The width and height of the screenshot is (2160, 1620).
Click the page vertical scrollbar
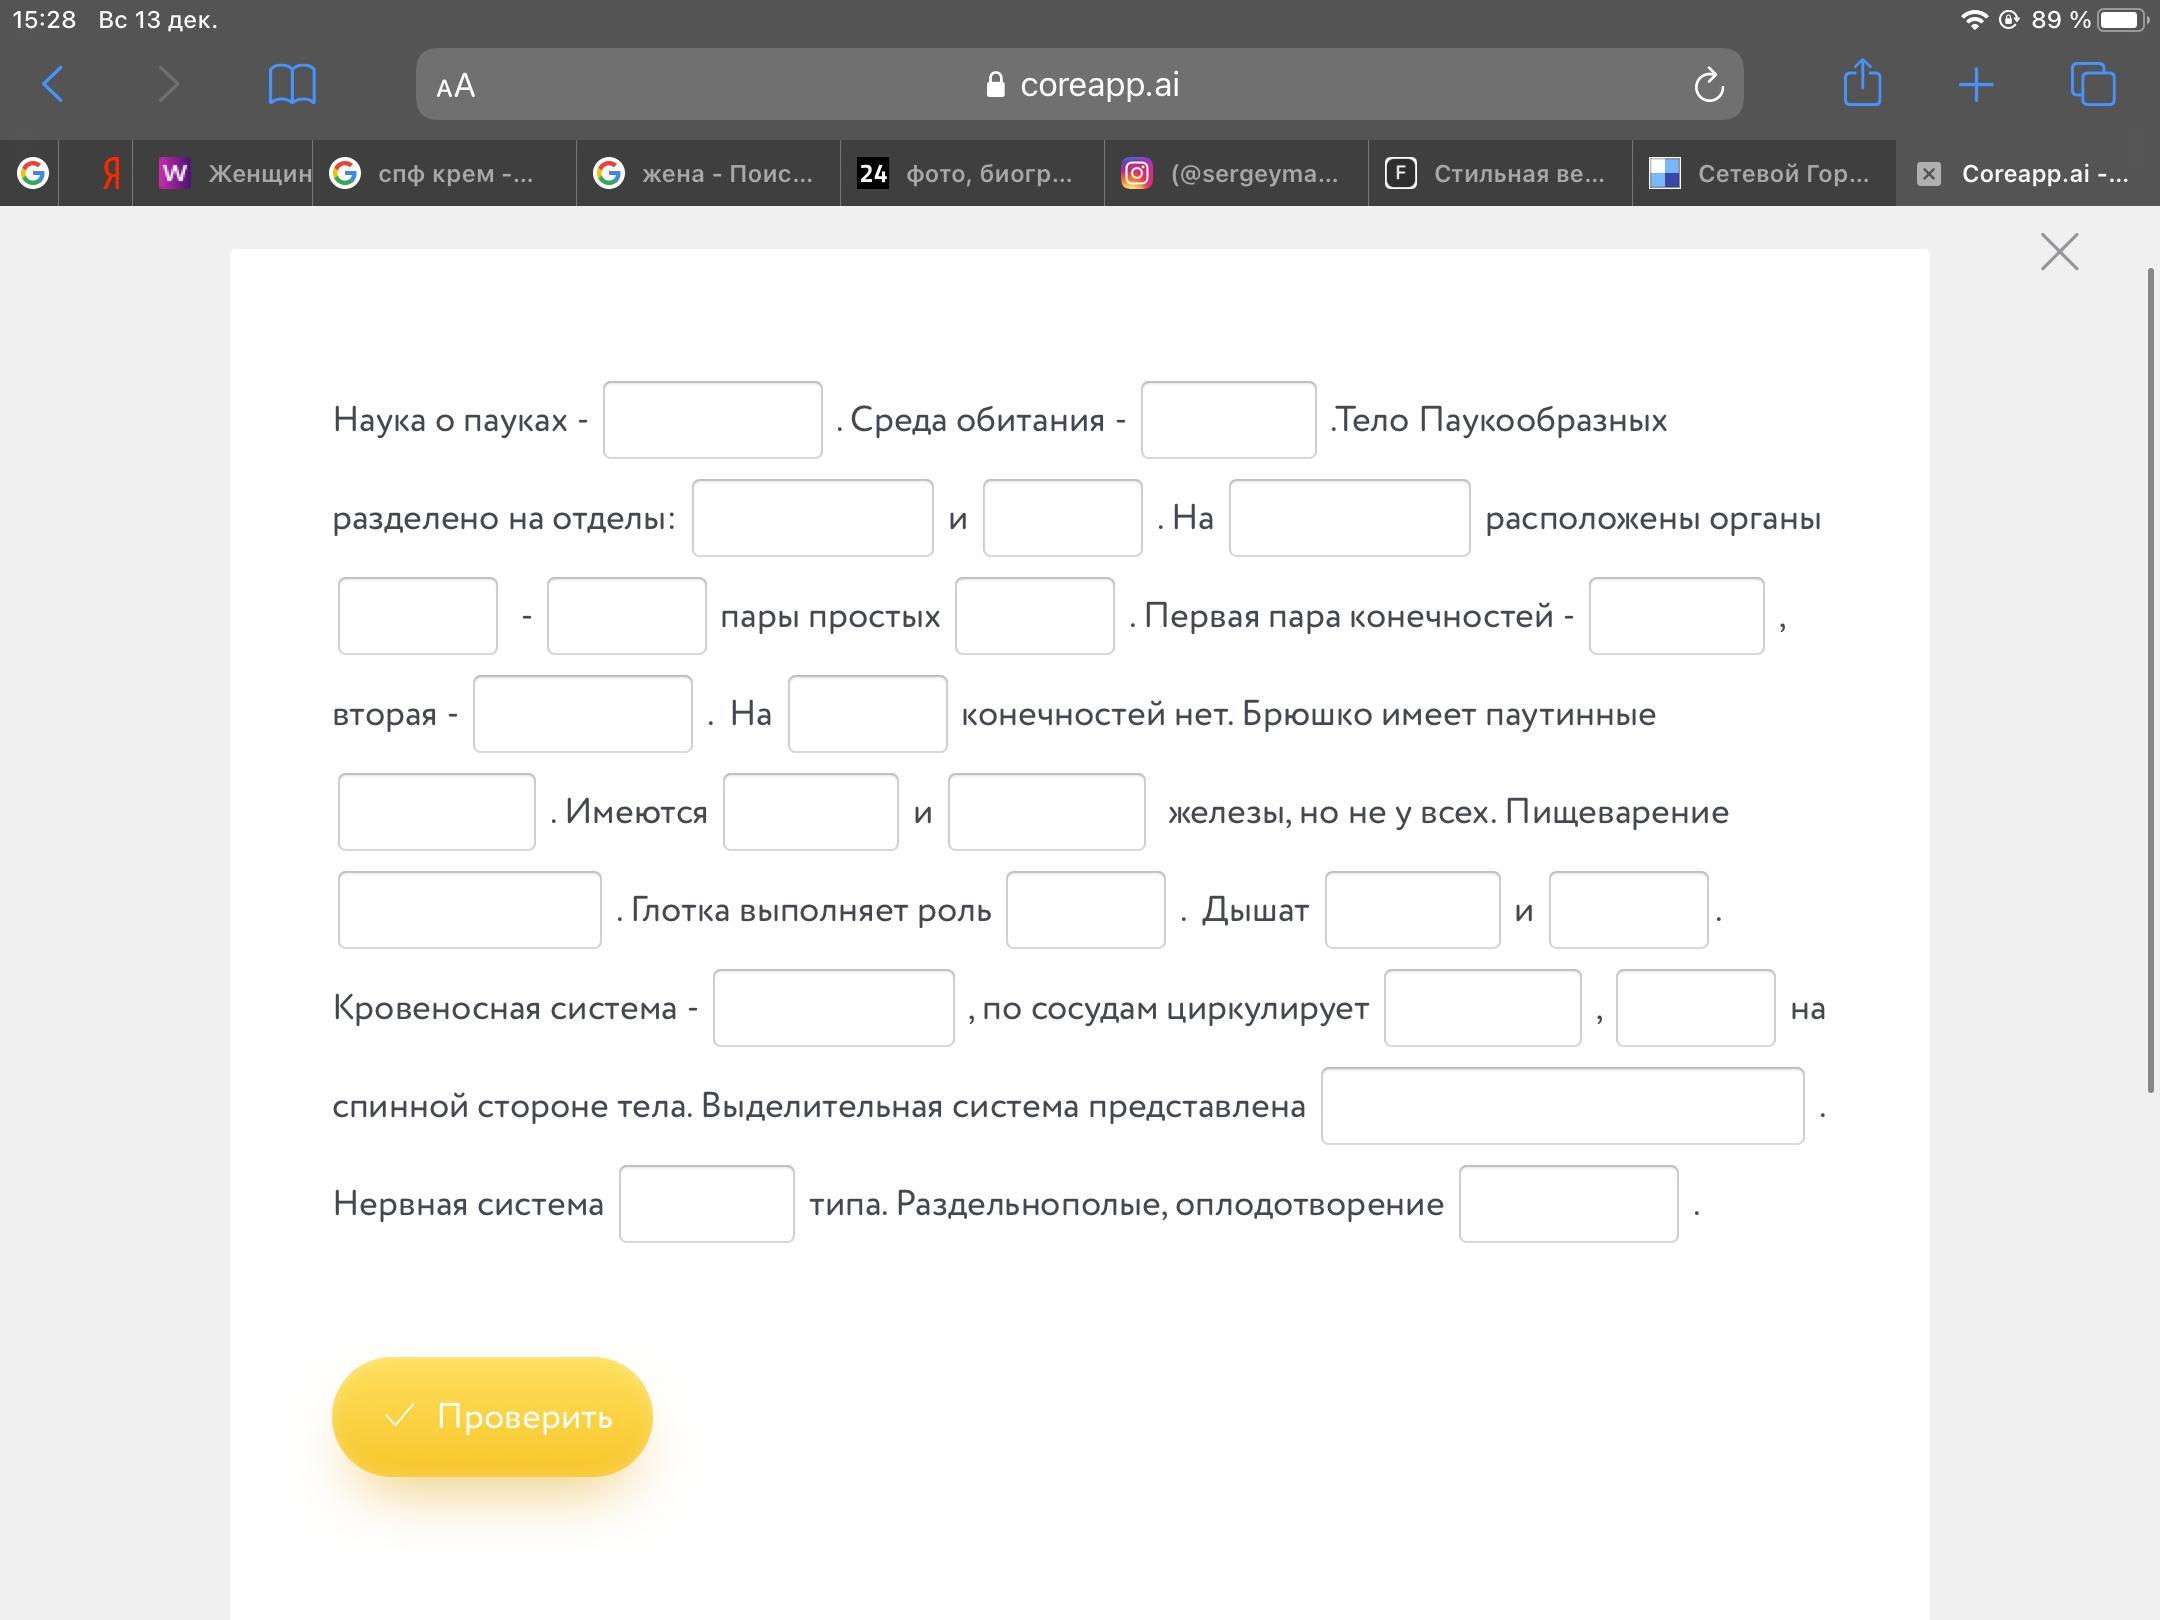[2151, 680]
